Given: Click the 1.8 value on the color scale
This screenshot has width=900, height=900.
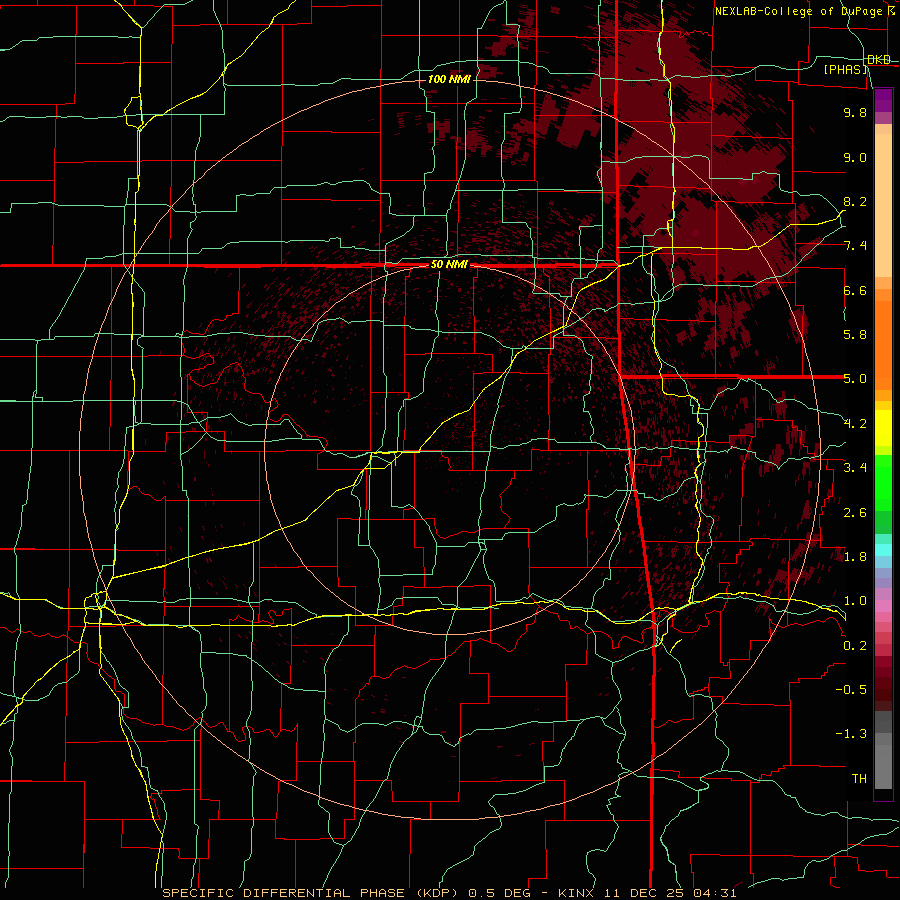Looking at the screenshot, I should point(855,557).
